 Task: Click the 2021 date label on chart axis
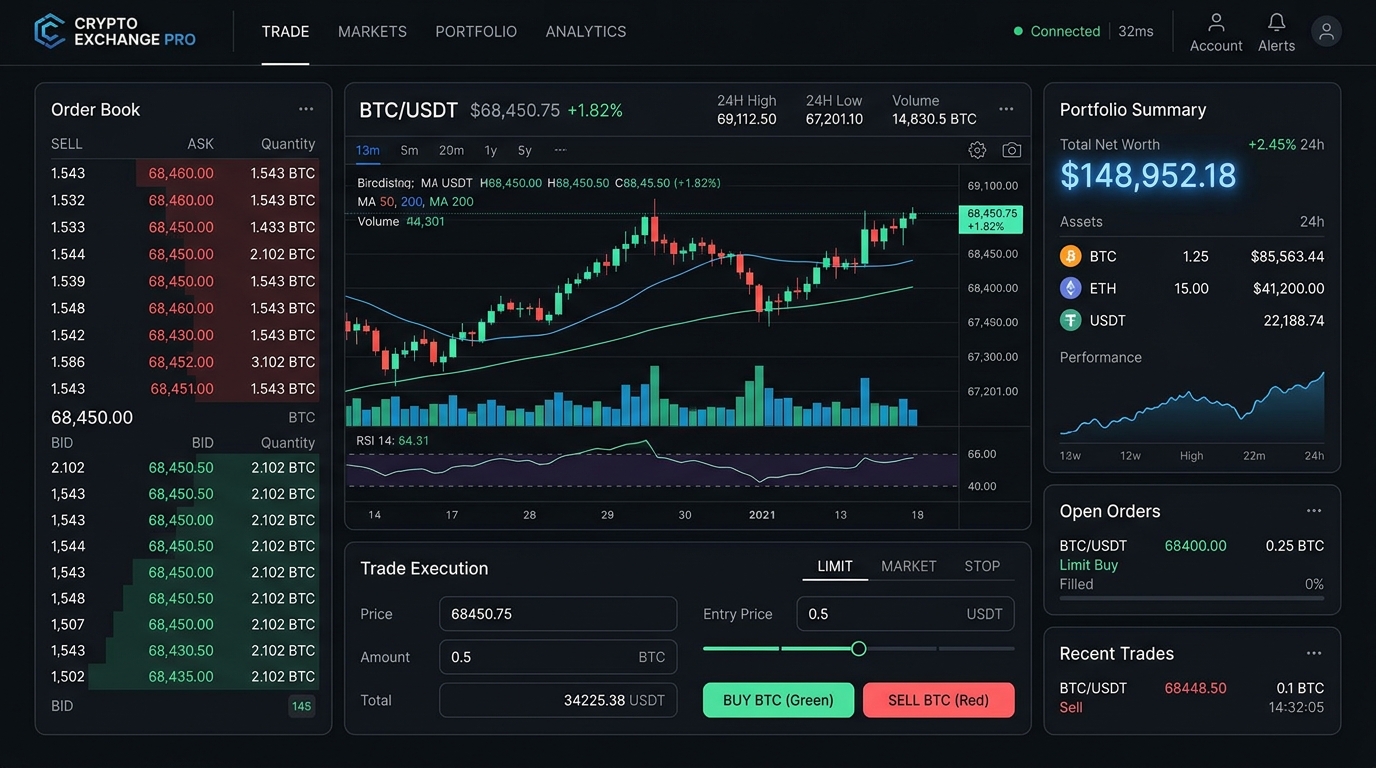pyautogui.click(x=762, y=515)
